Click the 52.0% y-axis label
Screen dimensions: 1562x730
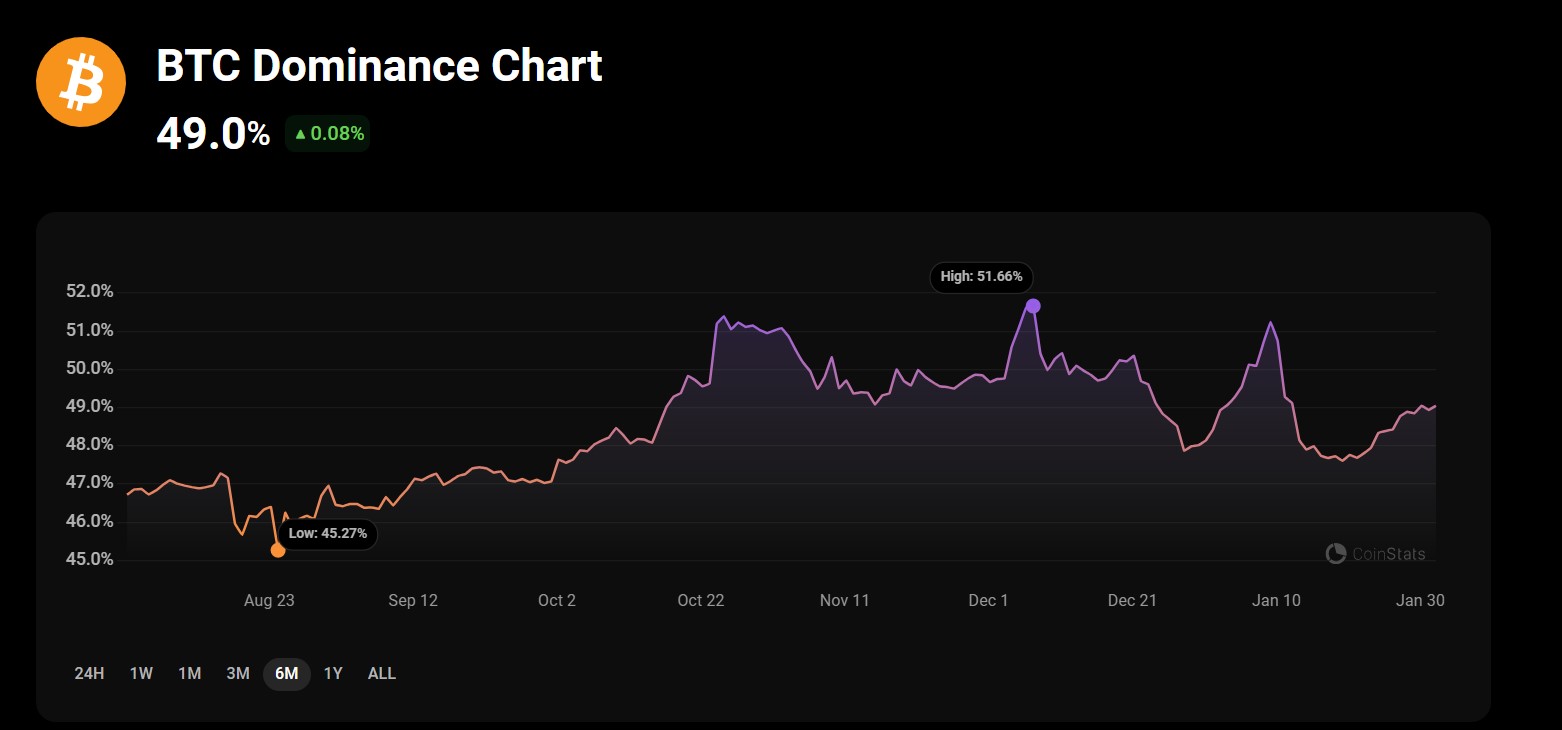tap(90, 292)
